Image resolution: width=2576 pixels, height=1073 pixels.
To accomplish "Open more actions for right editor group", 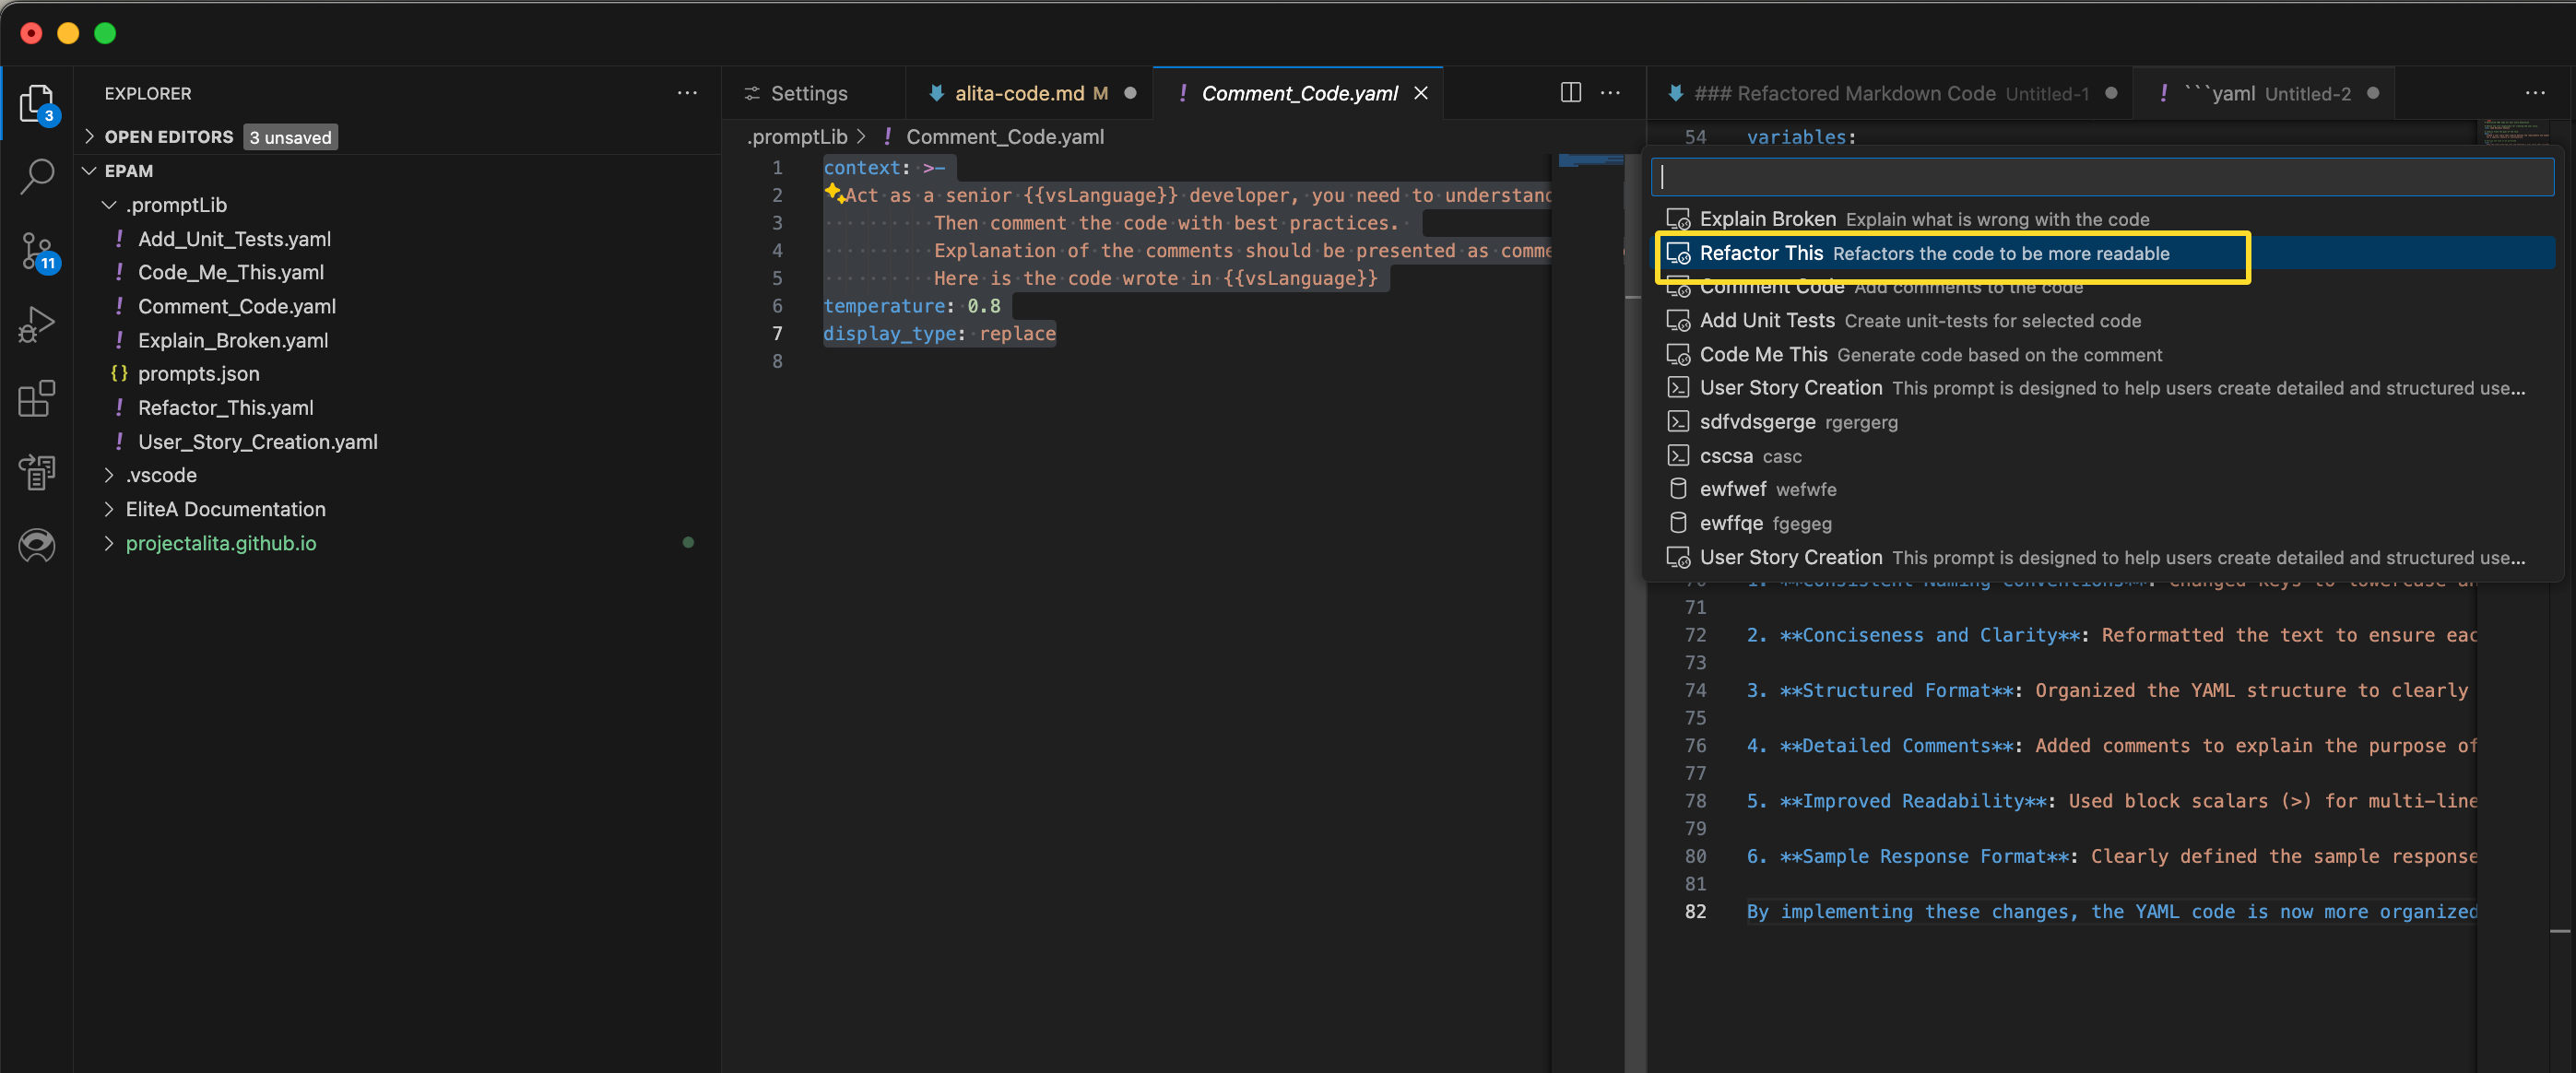I will (2535, 93).
